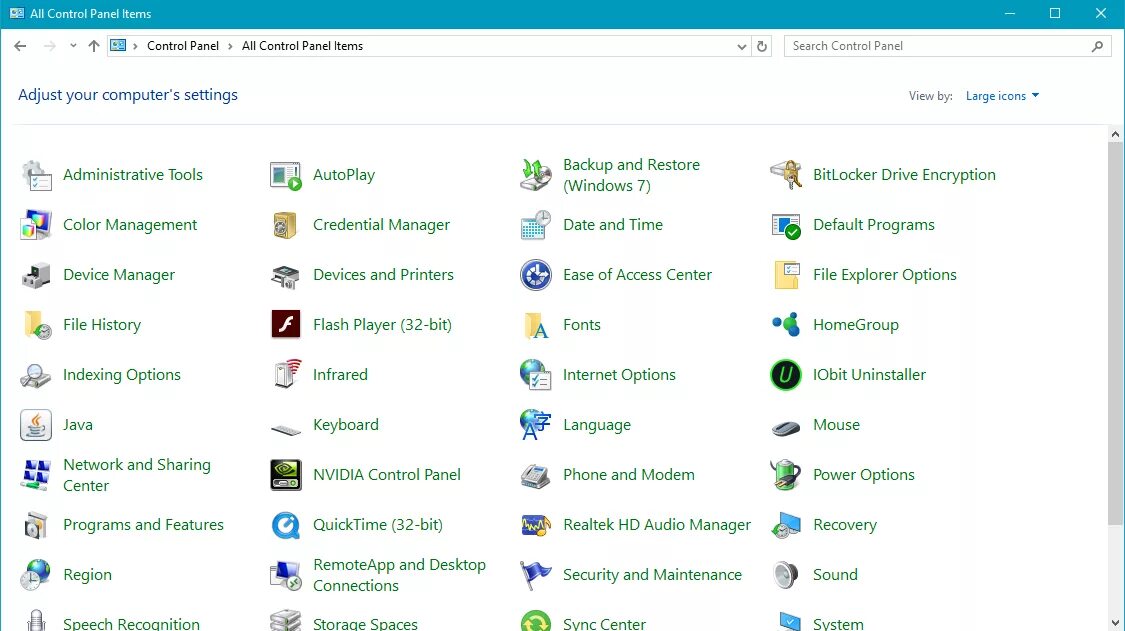Screen dimensions: 1125x631
Task: Click All Control Panel Items breadcrumb
Action: pos(302,46)
